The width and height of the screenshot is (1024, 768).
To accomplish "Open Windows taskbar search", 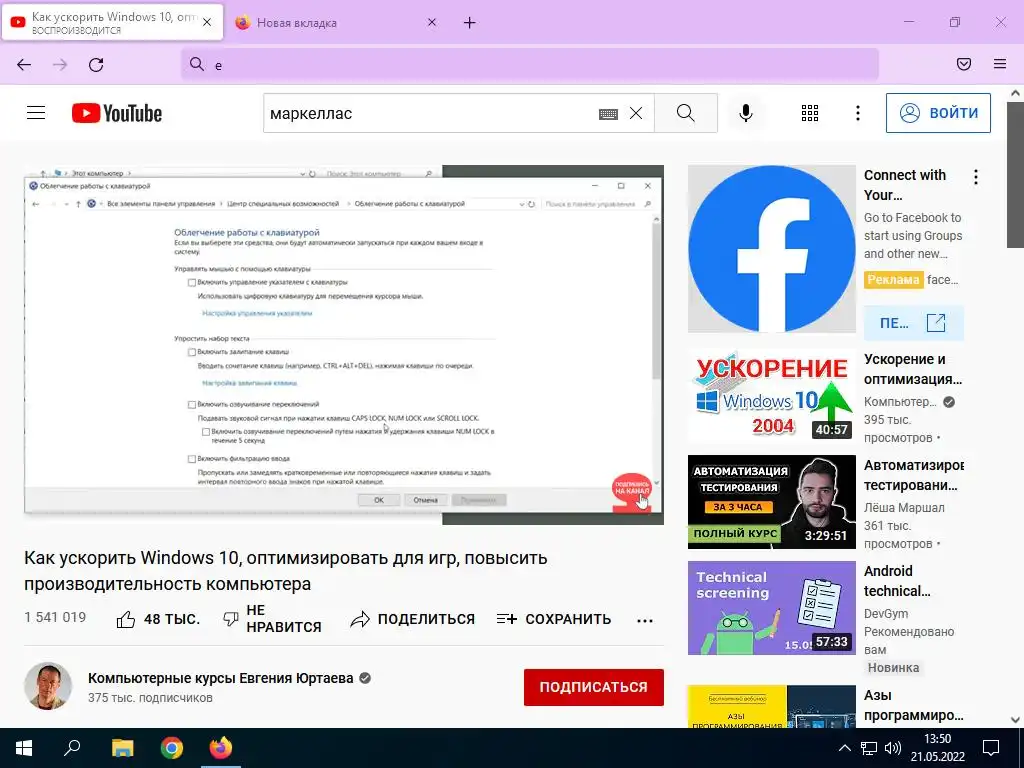I will click(x=72, y=748).
